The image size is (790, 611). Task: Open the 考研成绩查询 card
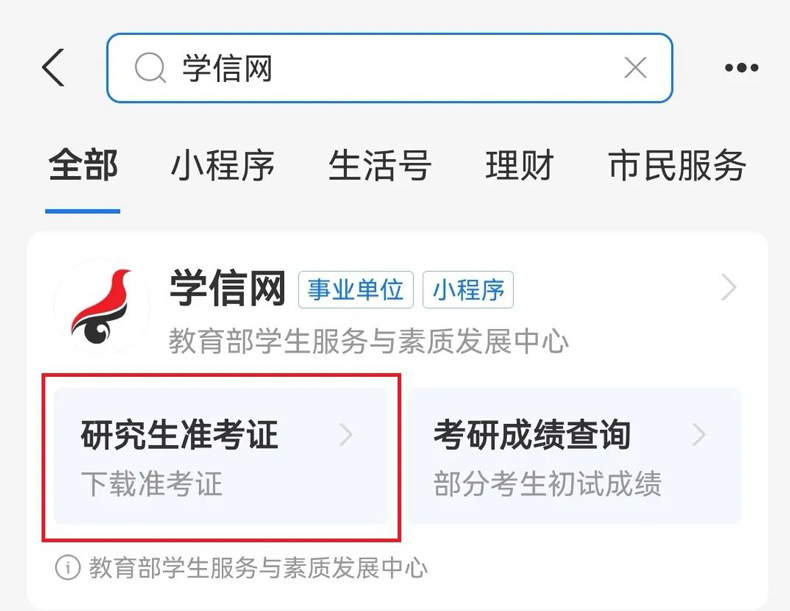pyautogui.click(x=574, y=456)
